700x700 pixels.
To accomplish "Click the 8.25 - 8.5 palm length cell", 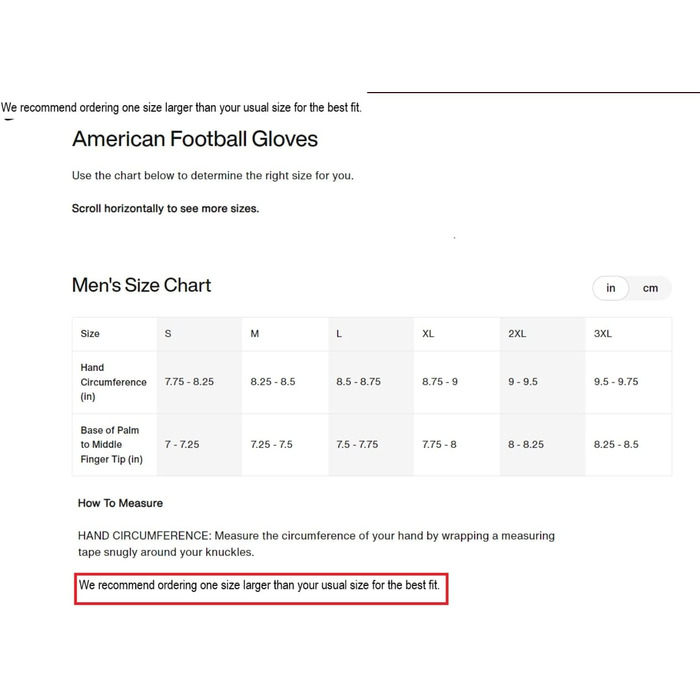I will (x=616, y=445).
